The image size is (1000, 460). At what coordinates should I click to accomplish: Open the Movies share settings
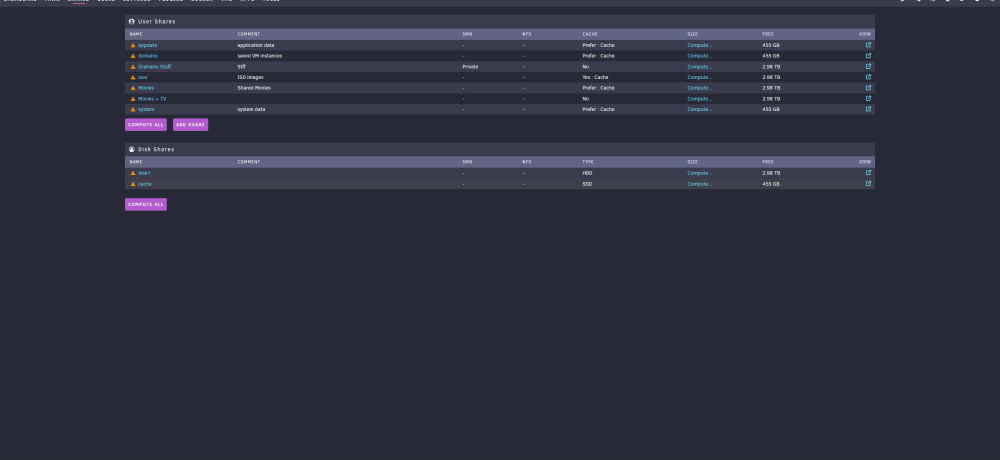146,88
